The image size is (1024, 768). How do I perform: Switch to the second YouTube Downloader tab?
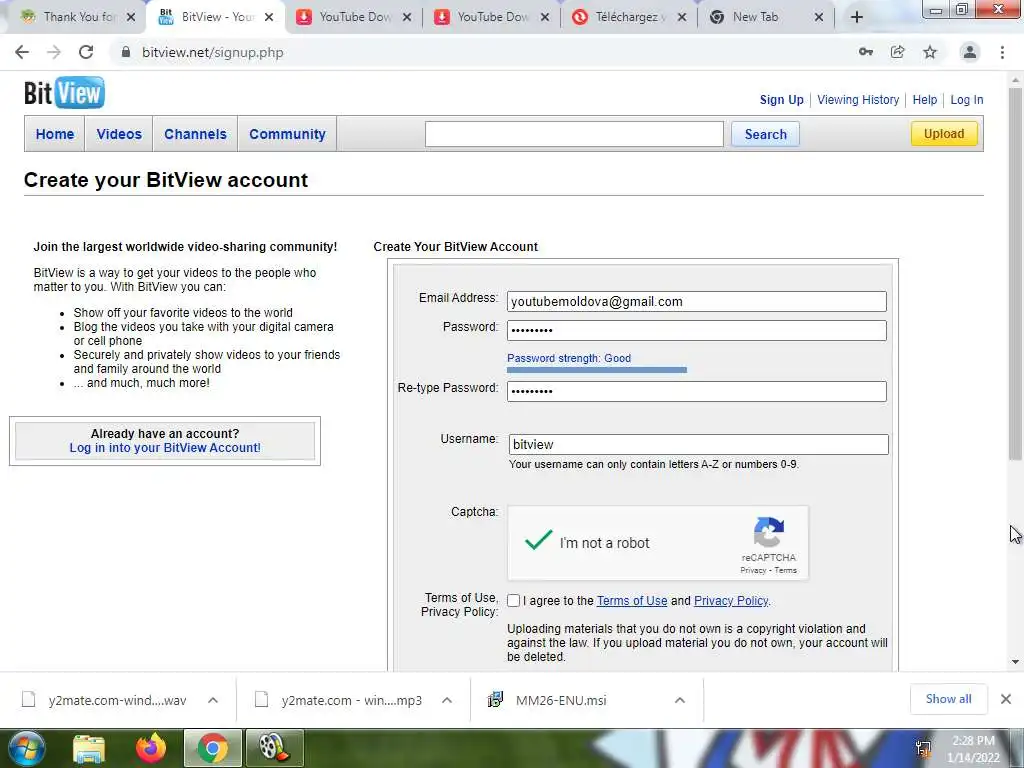tap(491, 17)
